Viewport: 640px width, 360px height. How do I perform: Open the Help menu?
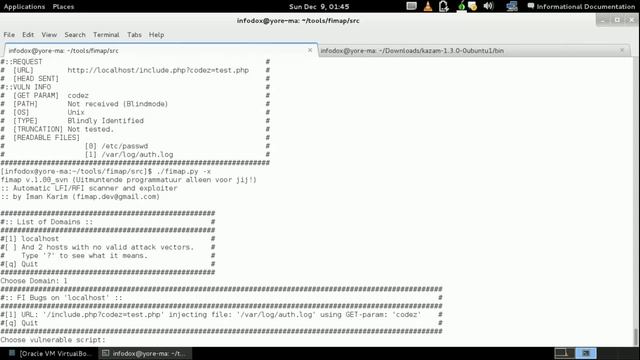(156, 35)
